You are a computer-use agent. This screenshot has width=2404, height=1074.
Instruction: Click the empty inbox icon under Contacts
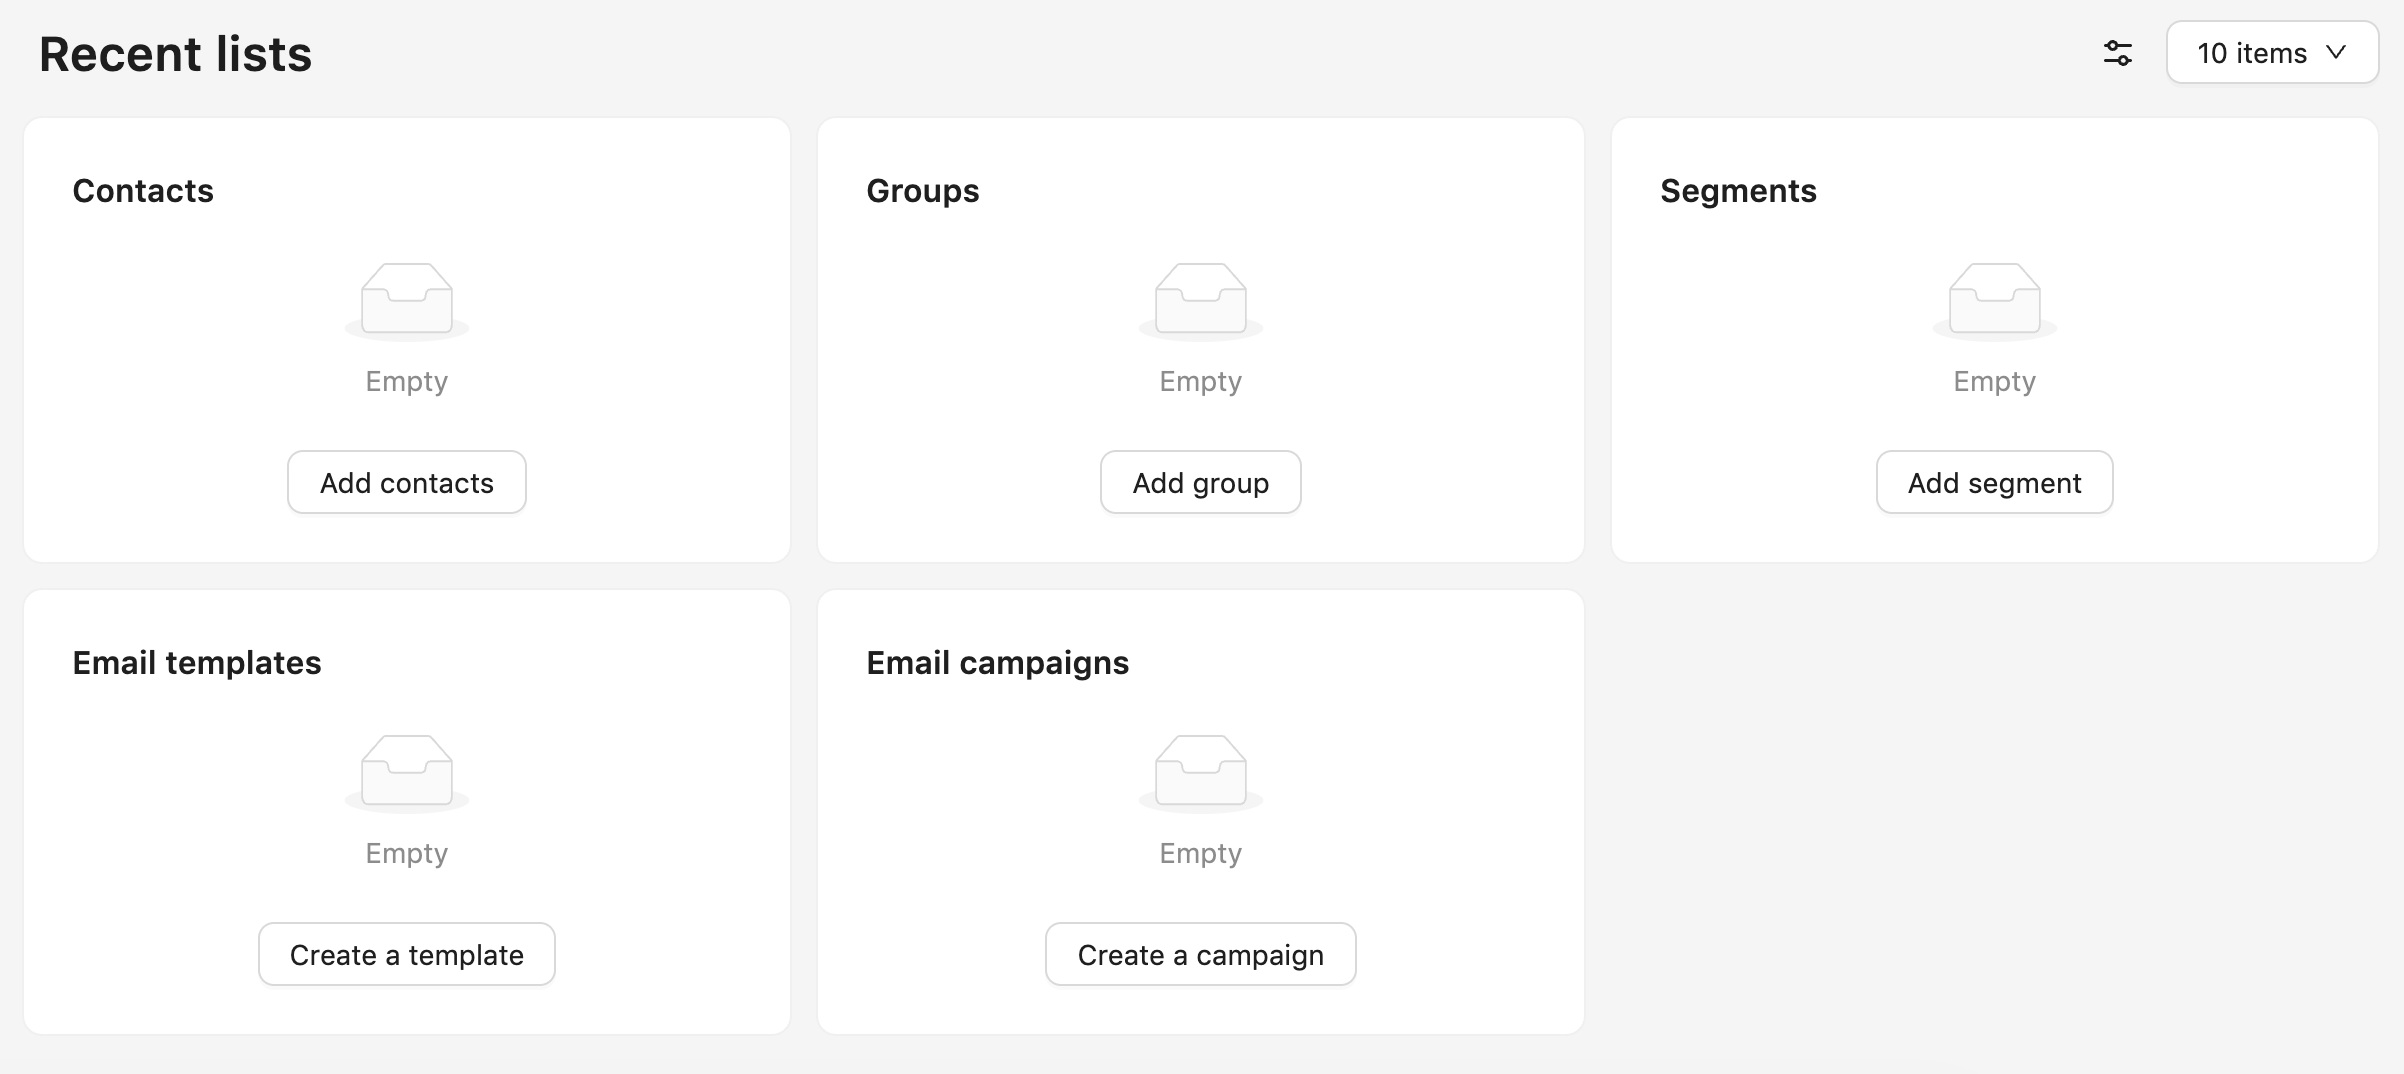pos(406,300)
